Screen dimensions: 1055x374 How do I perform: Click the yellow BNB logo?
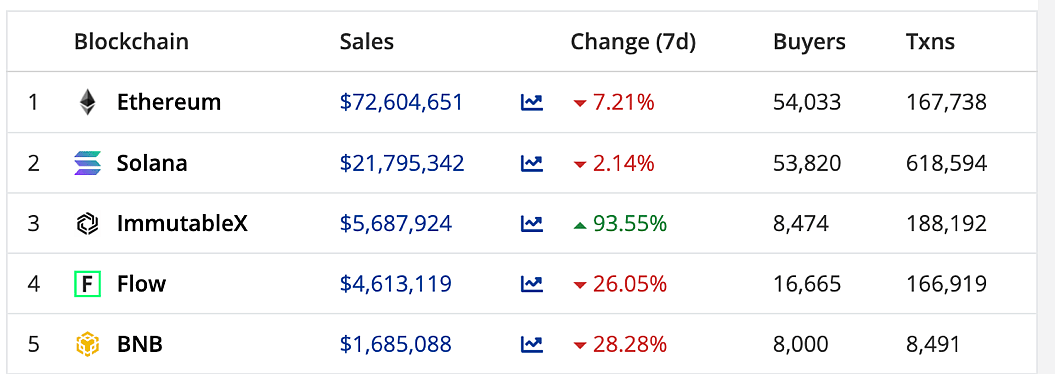point(87,344)
